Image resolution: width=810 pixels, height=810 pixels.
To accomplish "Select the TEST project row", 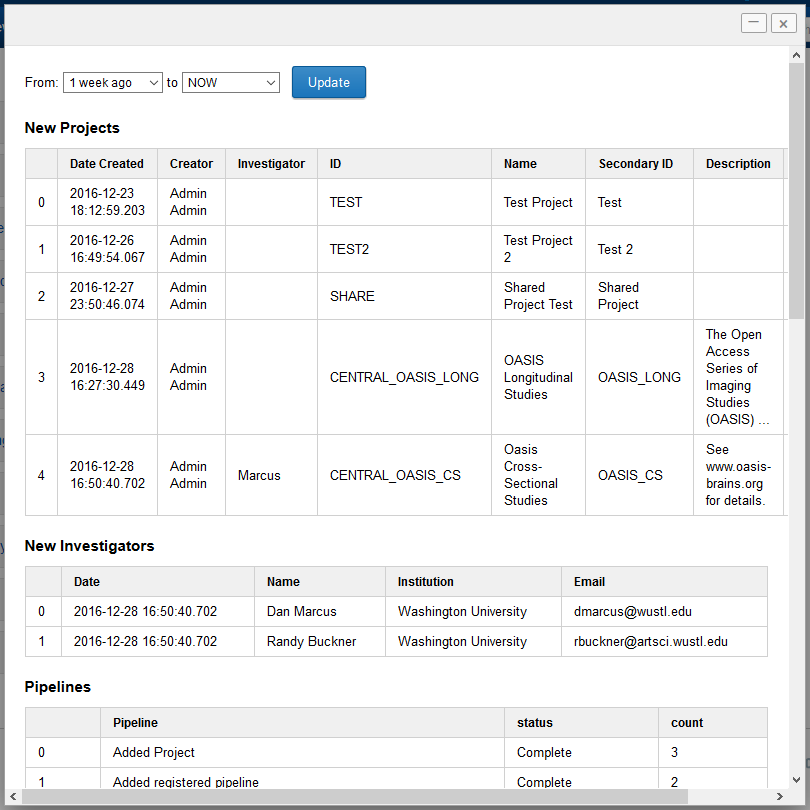I will click(404, 202).
